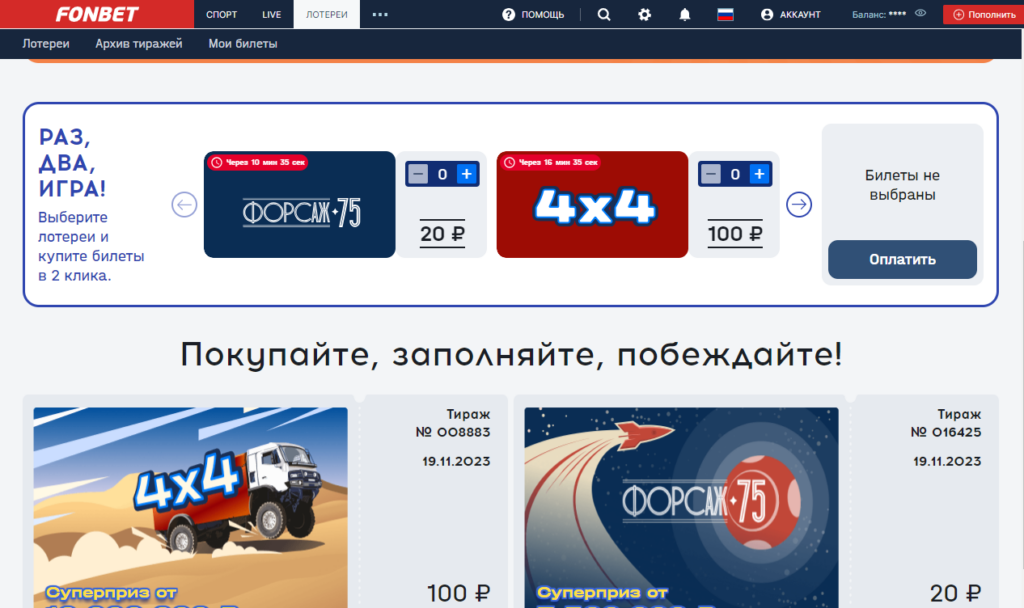
Task: Toggle balance visibility eye icon
Action: click(920, 13)
